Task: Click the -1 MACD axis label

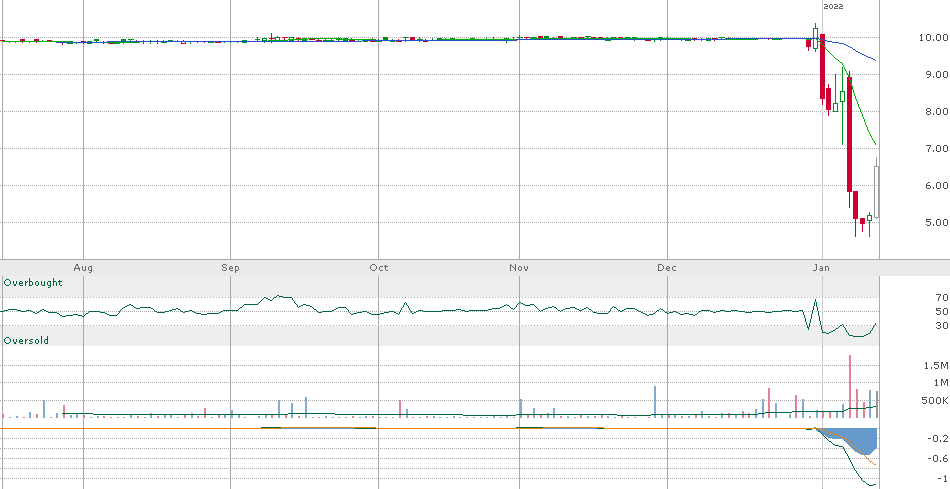Action: [942, 479]
